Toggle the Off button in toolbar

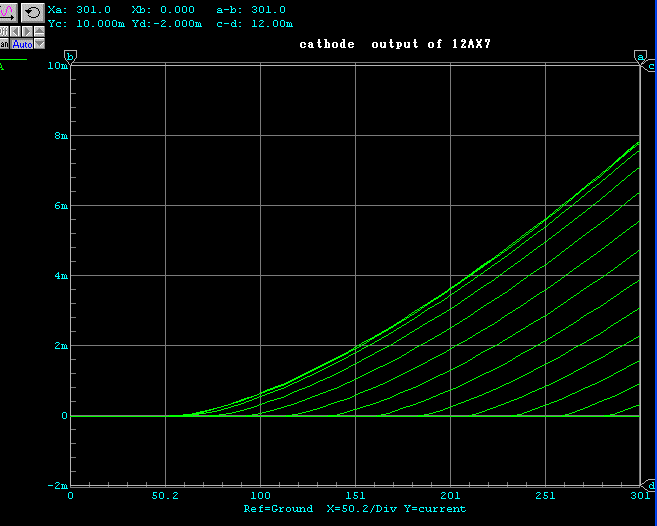click(x=4, y=31)
